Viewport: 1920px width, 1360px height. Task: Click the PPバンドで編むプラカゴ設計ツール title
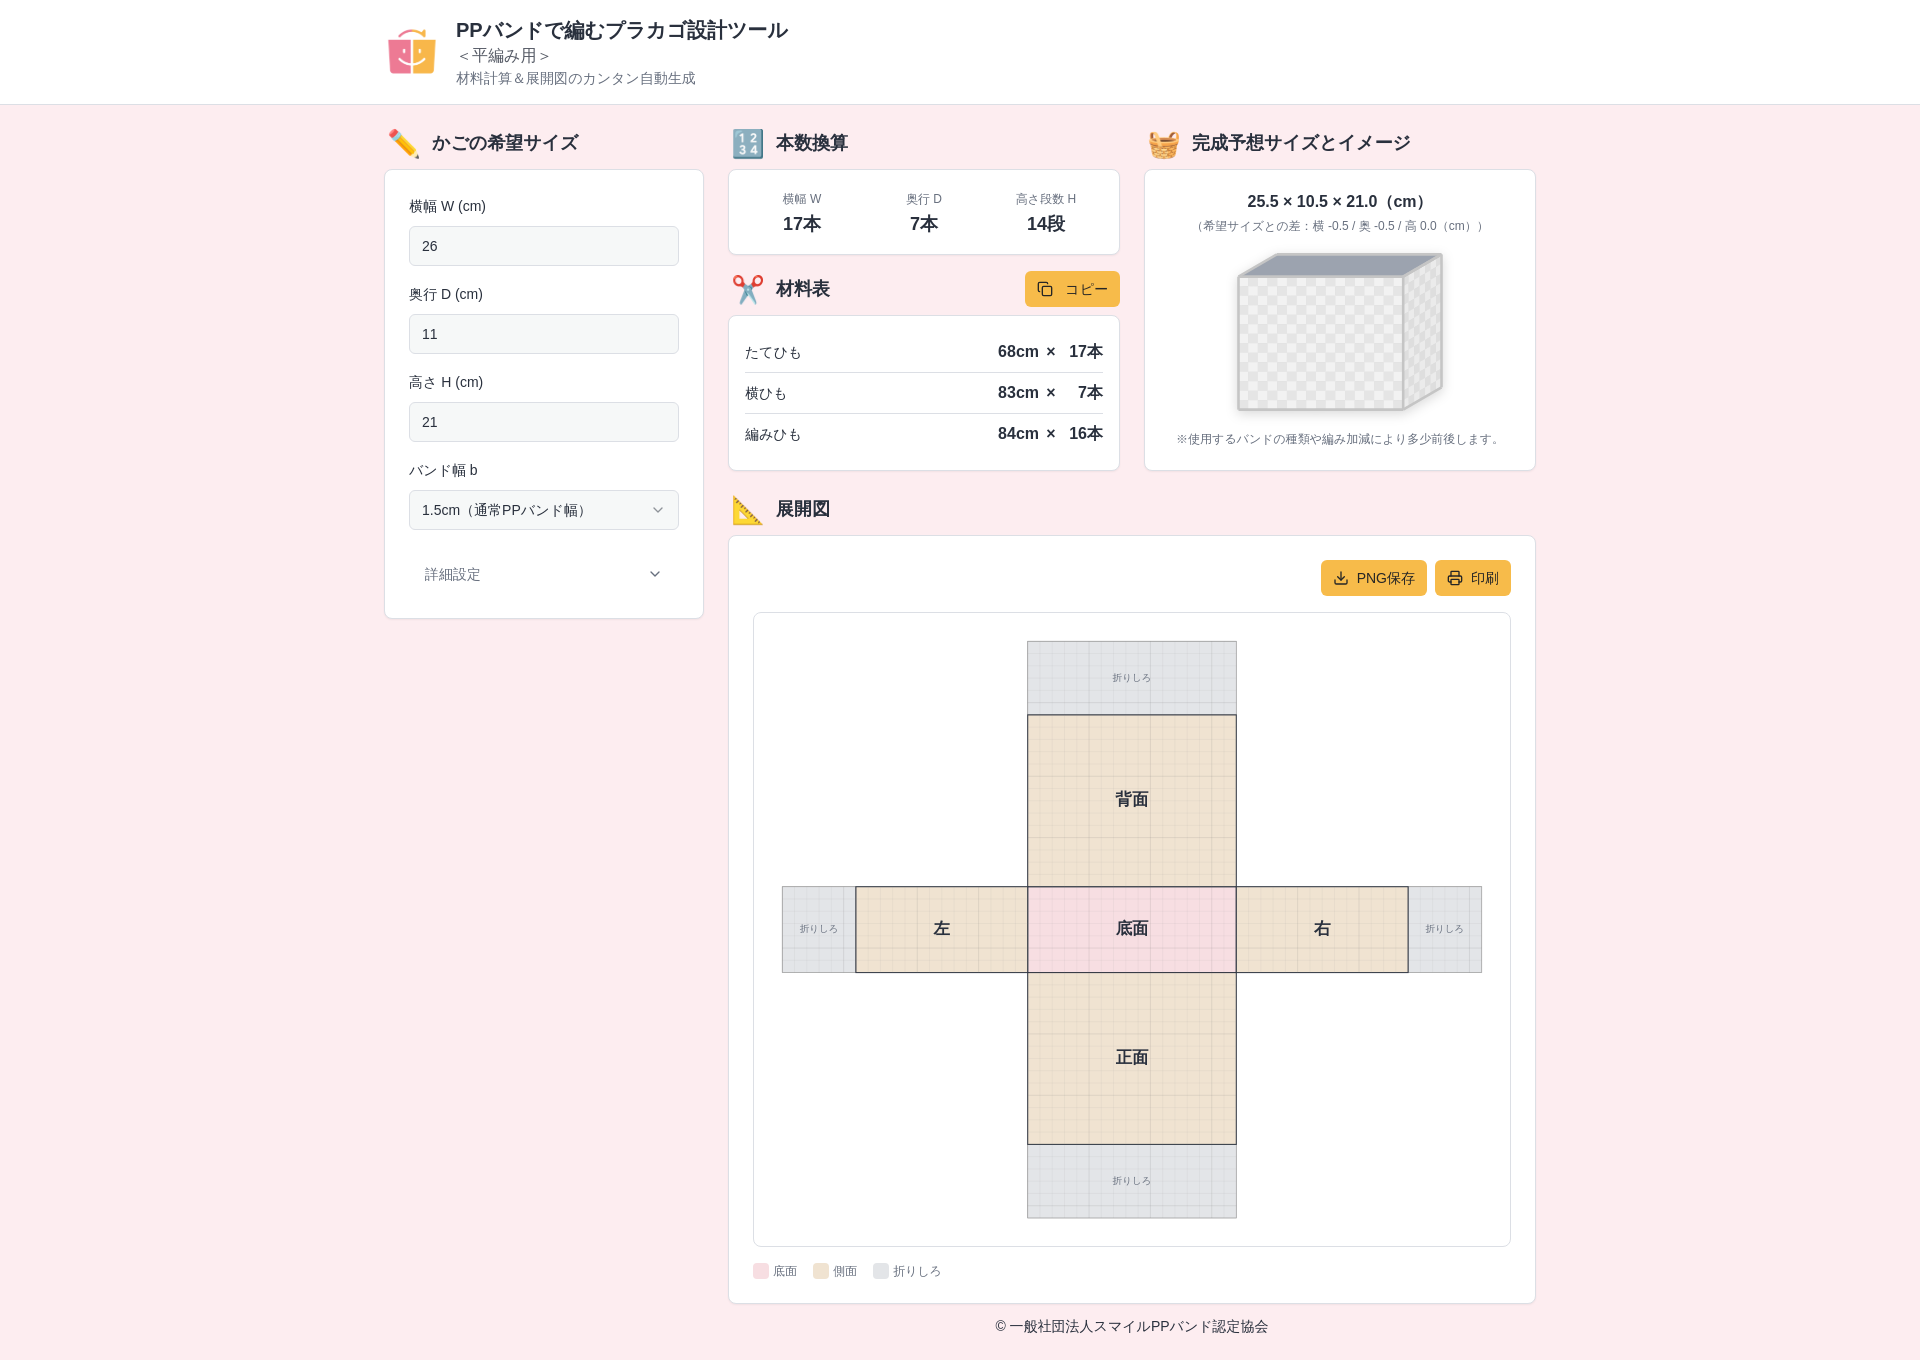[622, 31]
